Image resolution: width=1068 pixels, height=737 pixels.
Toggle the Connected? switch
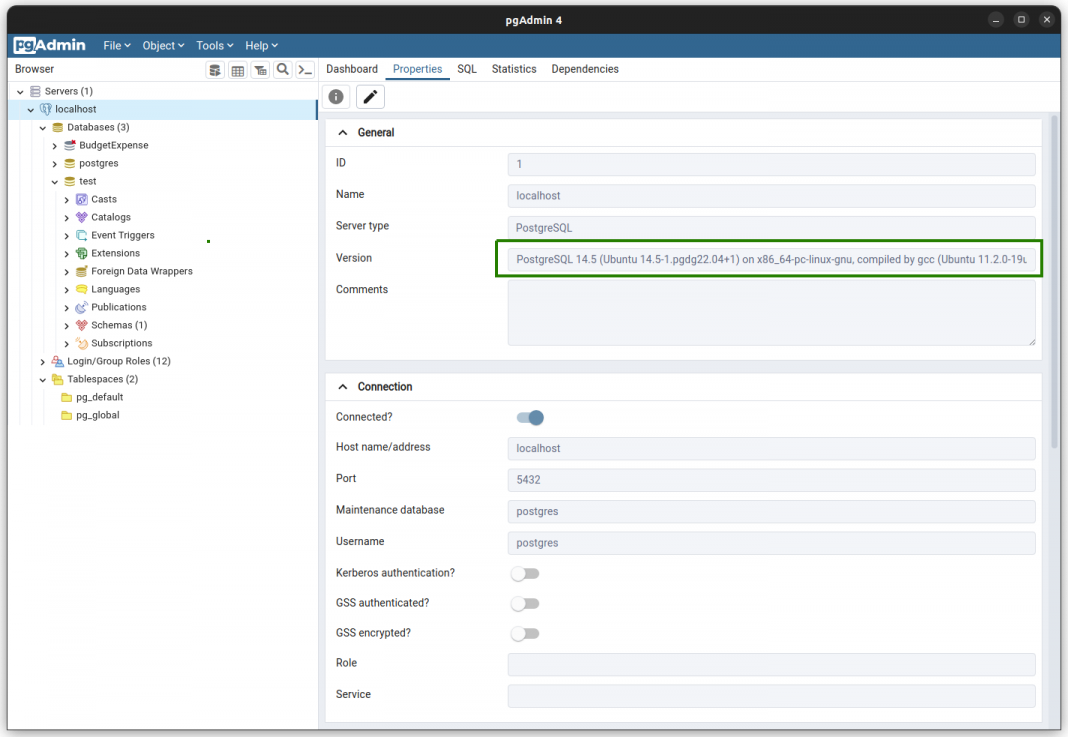[530, 418]
